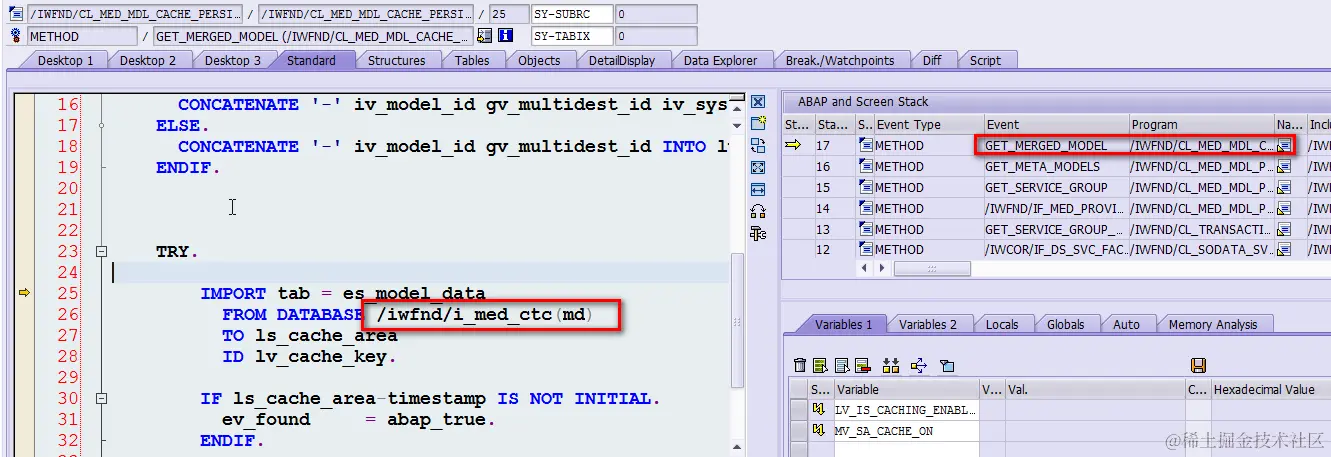Open the Memory Analysis tab
The height and width of the screenshot is (457, 1331).
point(1212,324)
